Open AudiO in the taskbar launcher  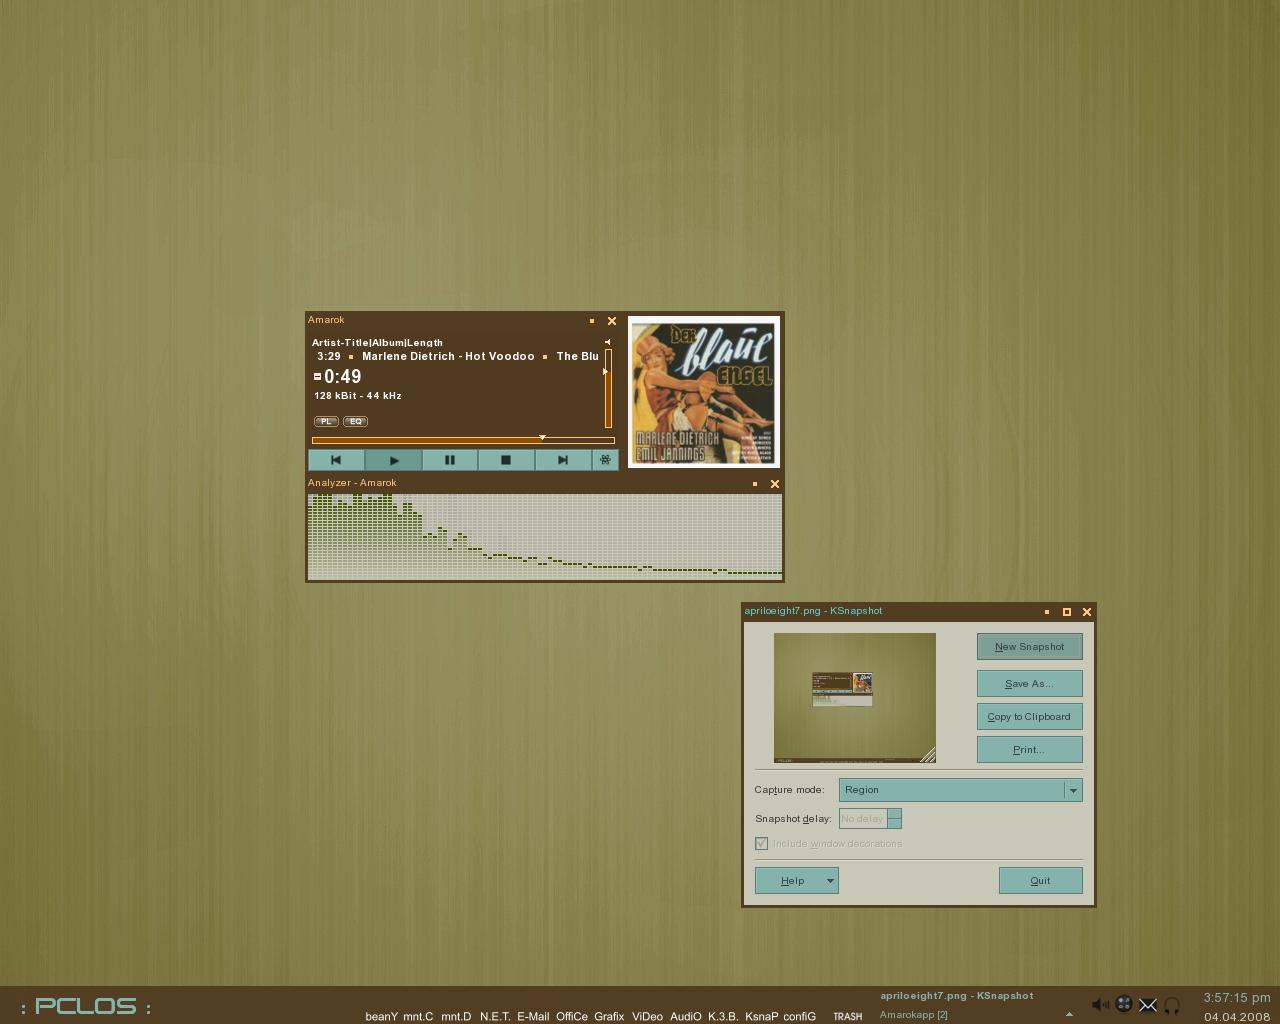pos(685,1016)
